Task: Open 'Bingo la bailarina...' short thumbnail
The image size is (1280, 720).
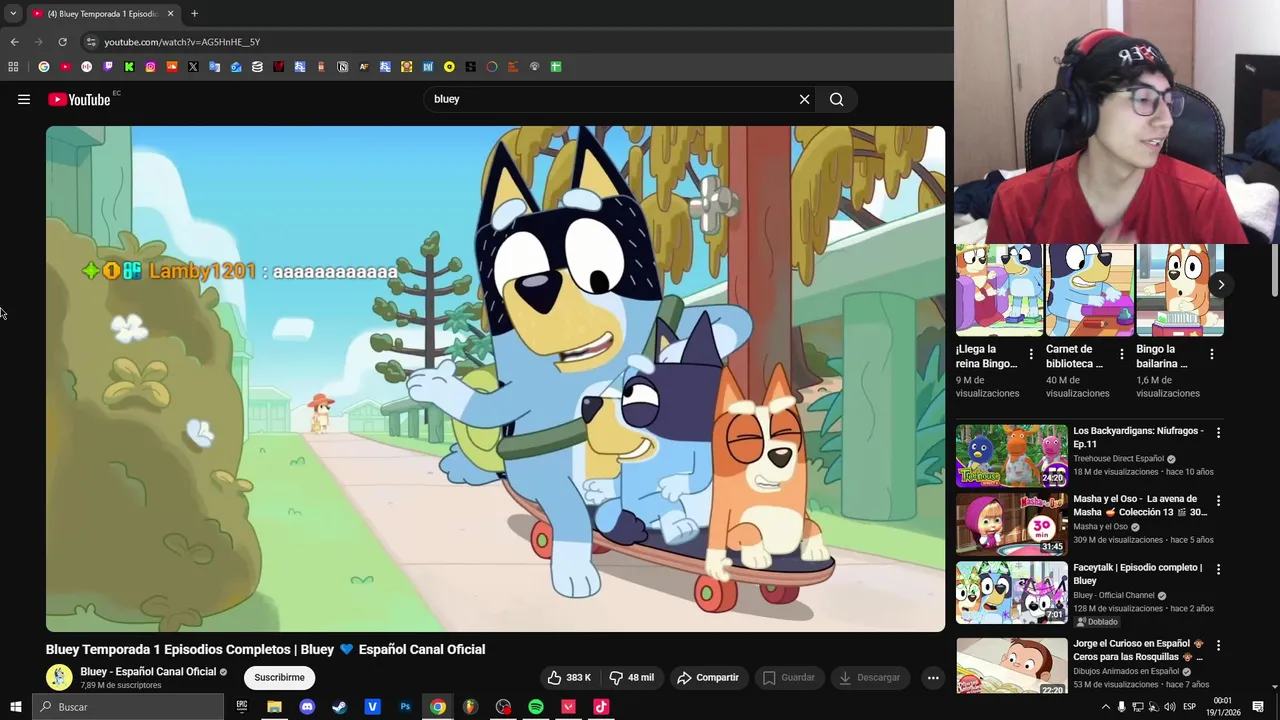Action: 1180,290
